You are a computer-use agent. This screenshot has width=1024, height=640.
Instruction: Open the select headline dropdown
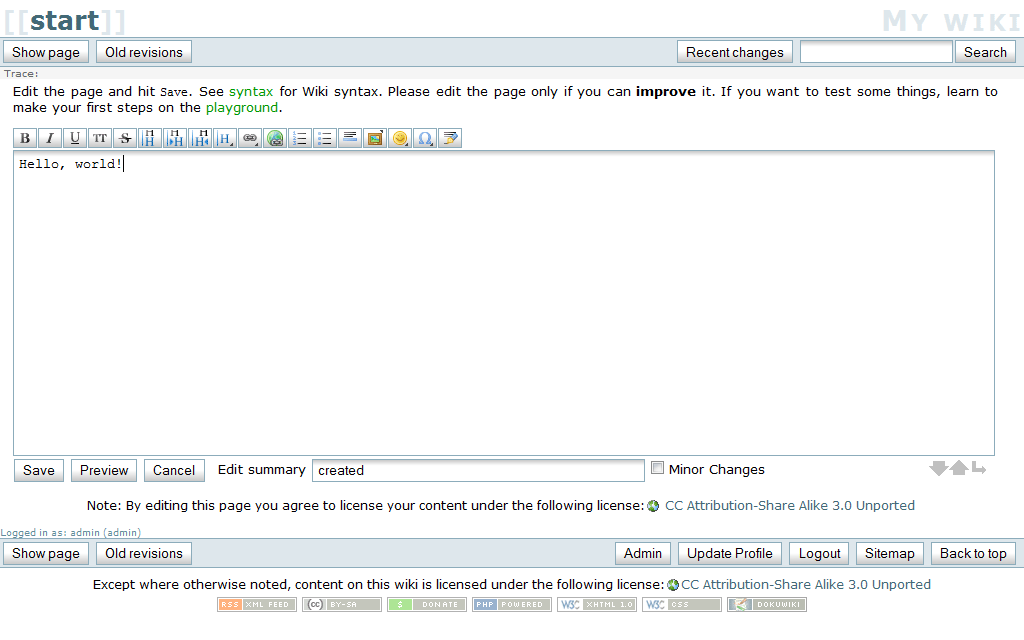click(225, 138)
